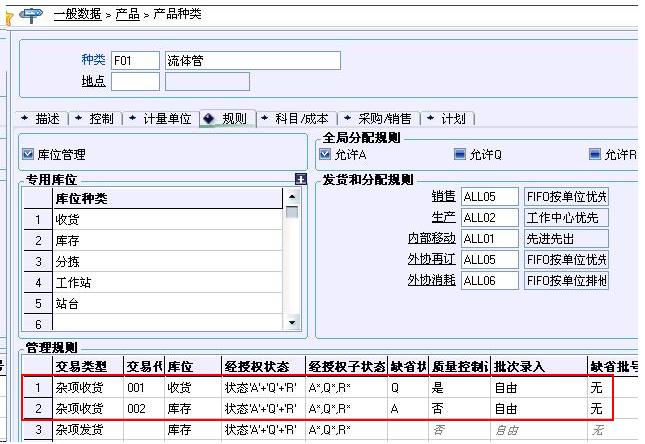Click the collapse icon on 专用库位 panel
Image resolution: width=645 pixels, height=444 pixels.
coord(300,179)
